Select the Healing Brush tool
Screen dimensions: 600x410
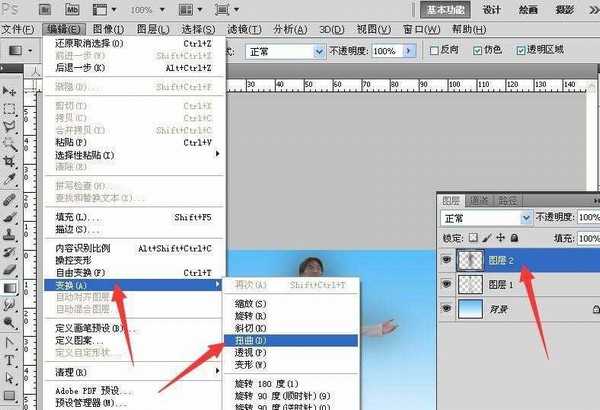tap(9, 199)
